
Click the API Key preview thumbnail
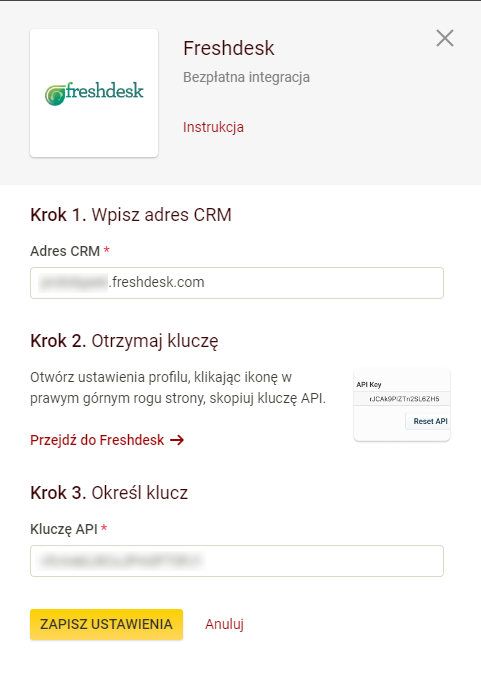pyautogui.click(x=402, y=405)
